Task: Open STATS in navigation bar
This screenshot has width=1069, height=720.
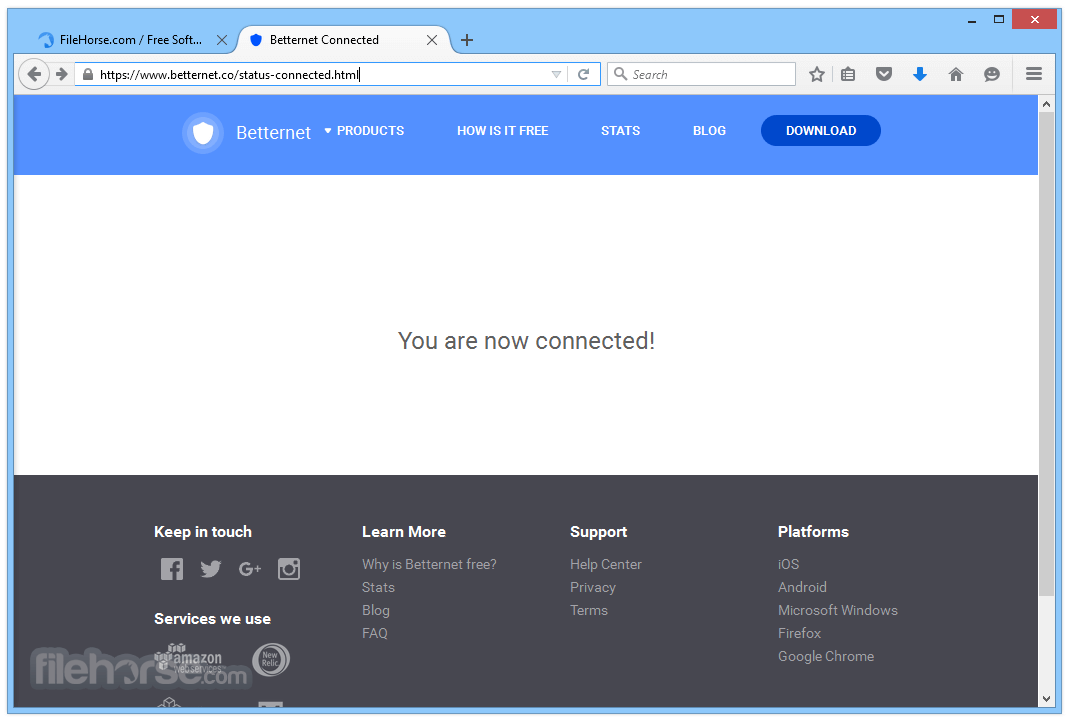Action: 620,130
